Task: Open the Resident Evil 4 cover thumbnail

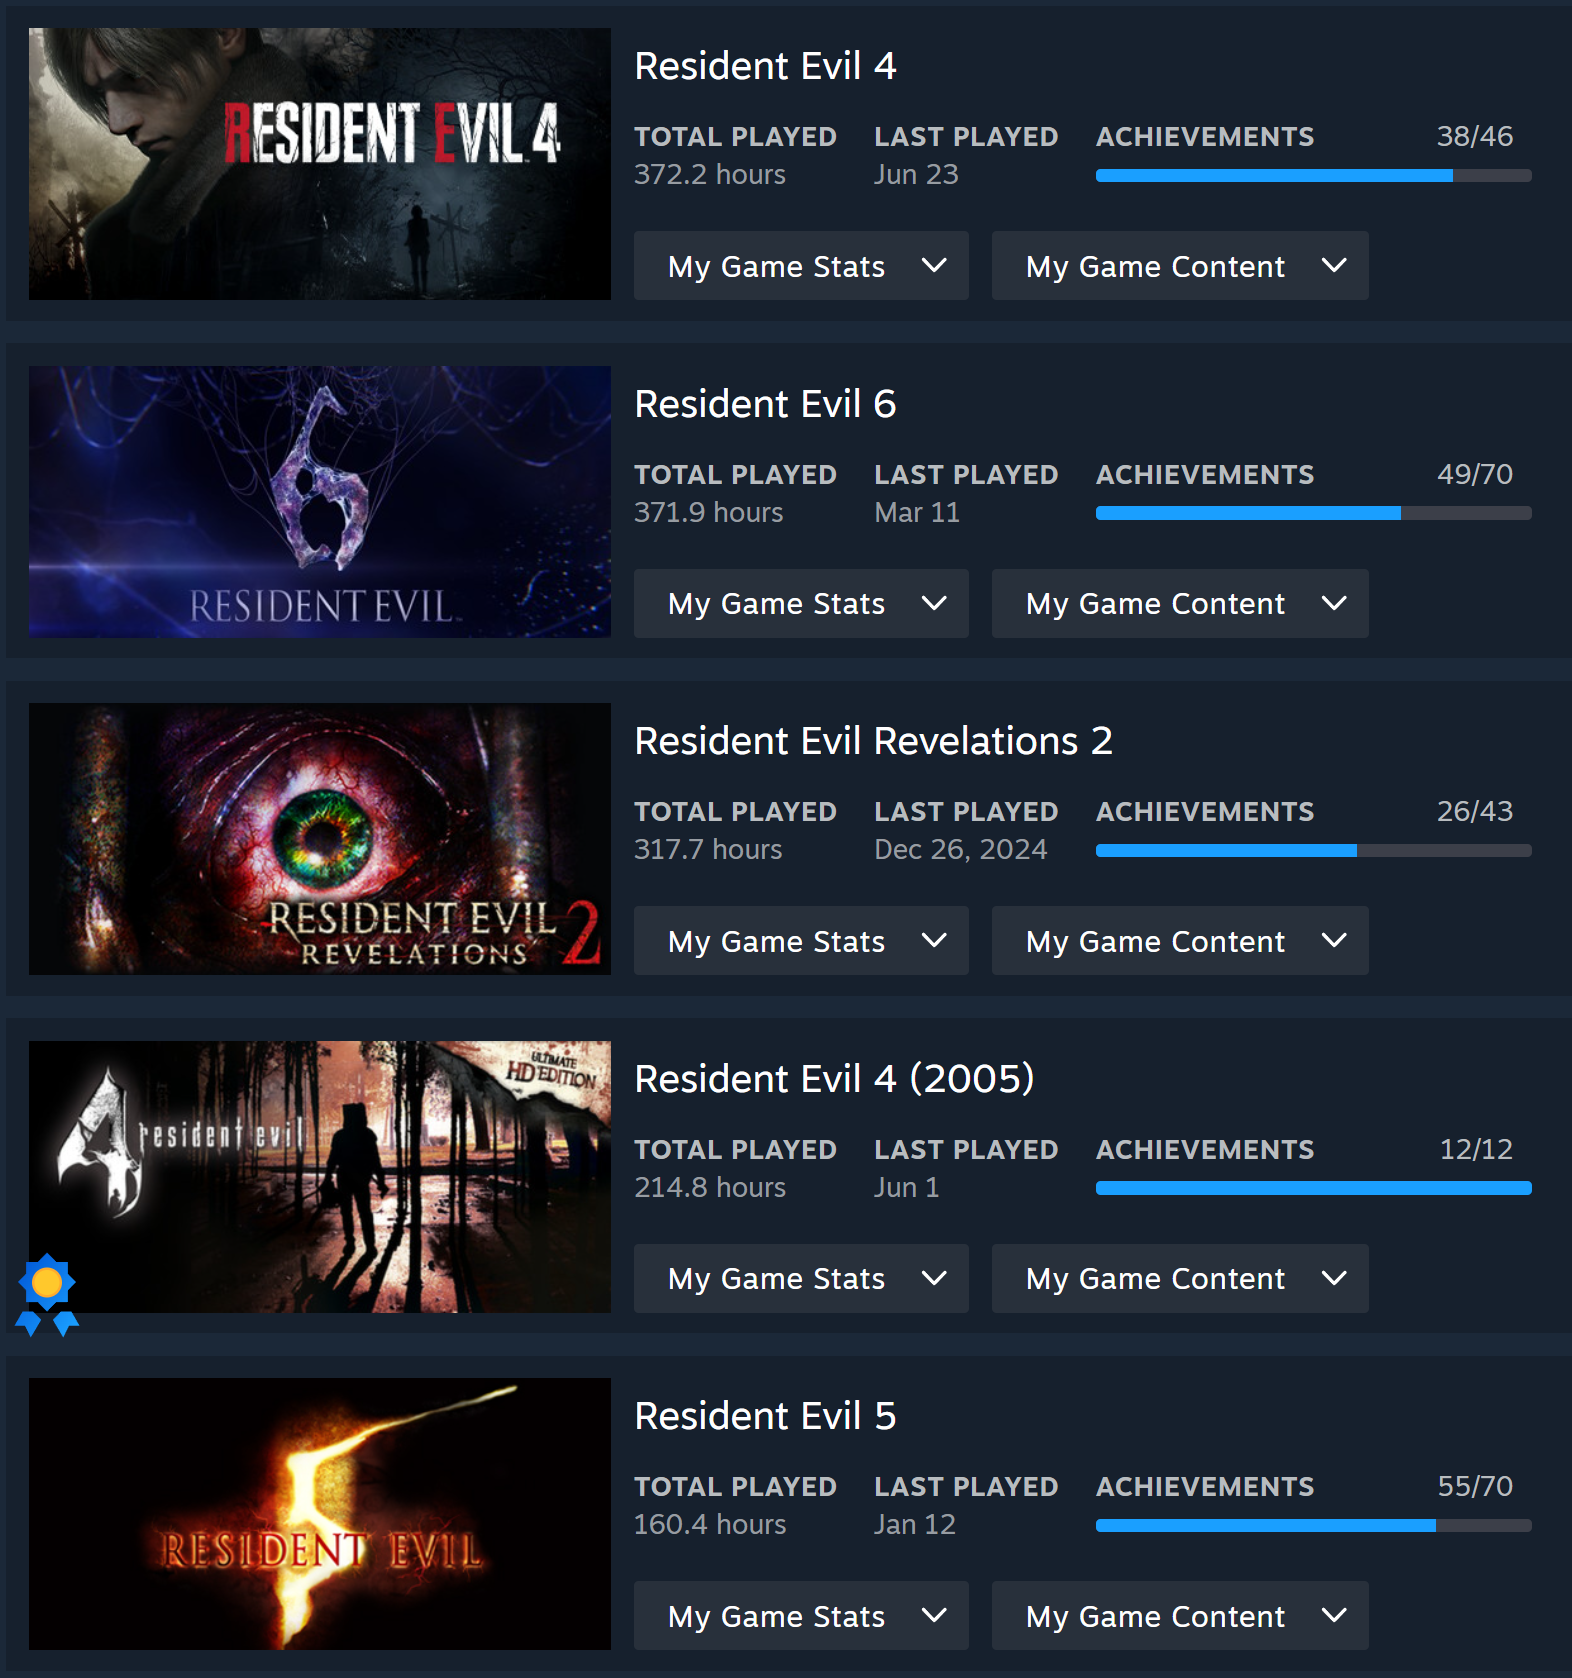Action: (x=320, y=164)
